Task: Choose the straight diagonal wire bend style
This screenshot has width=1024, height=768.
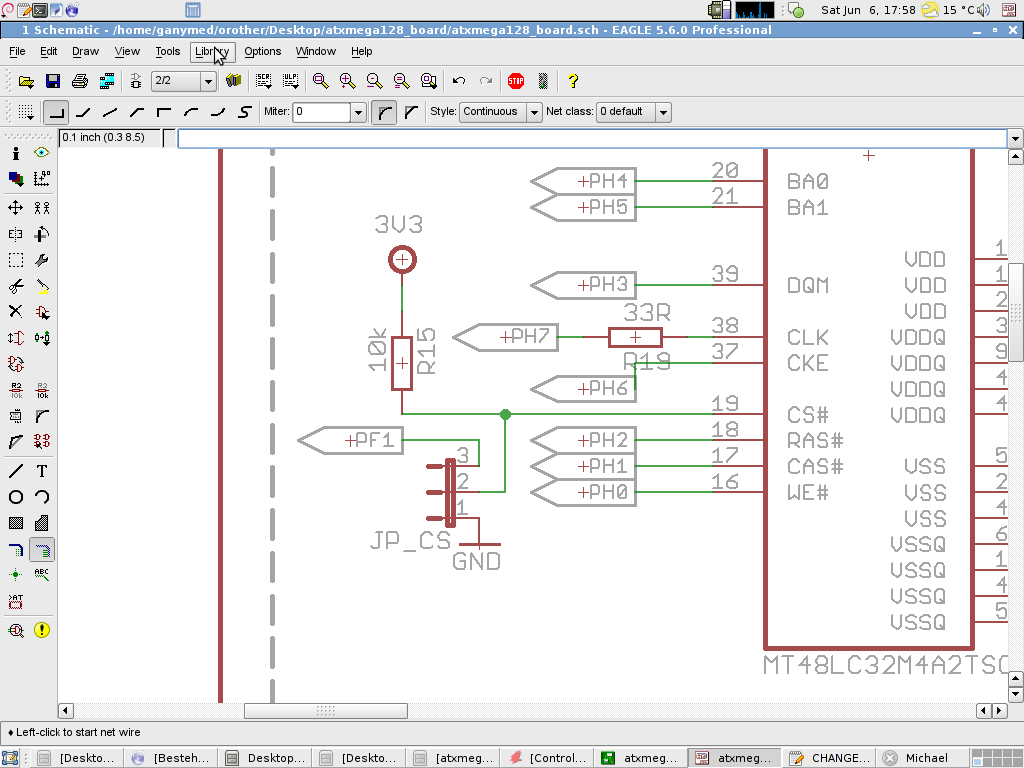Action: (x=110, y=112)
